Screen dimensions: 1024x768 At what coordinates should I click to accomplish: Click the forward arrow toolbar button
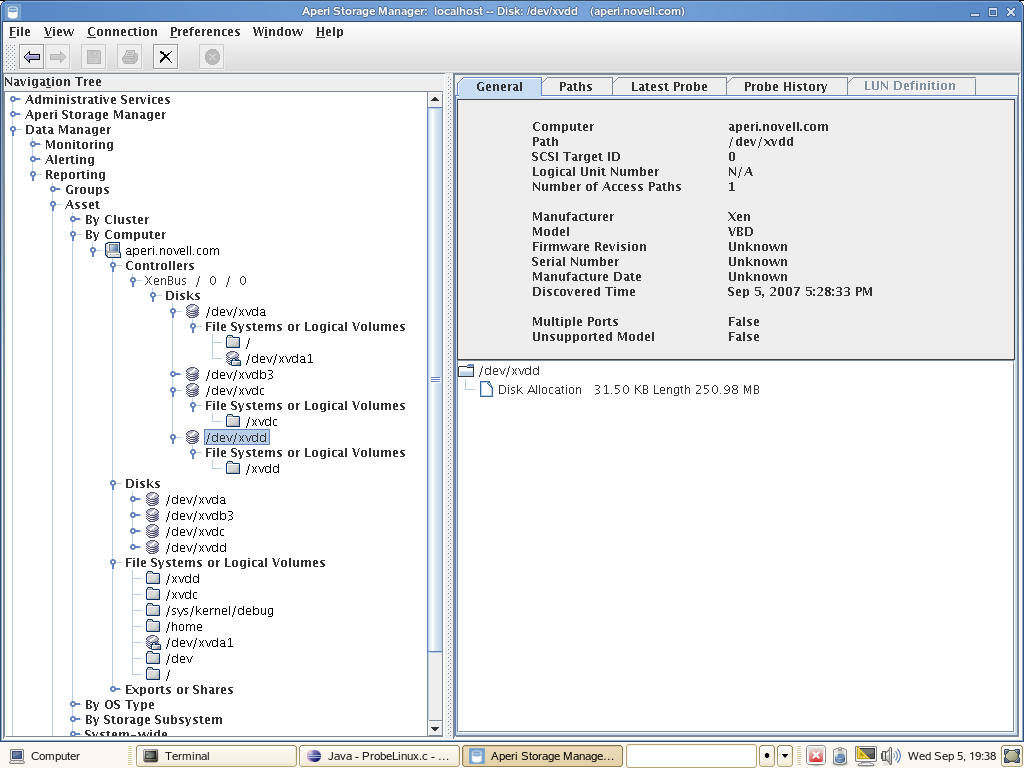(x=58, y=57)
